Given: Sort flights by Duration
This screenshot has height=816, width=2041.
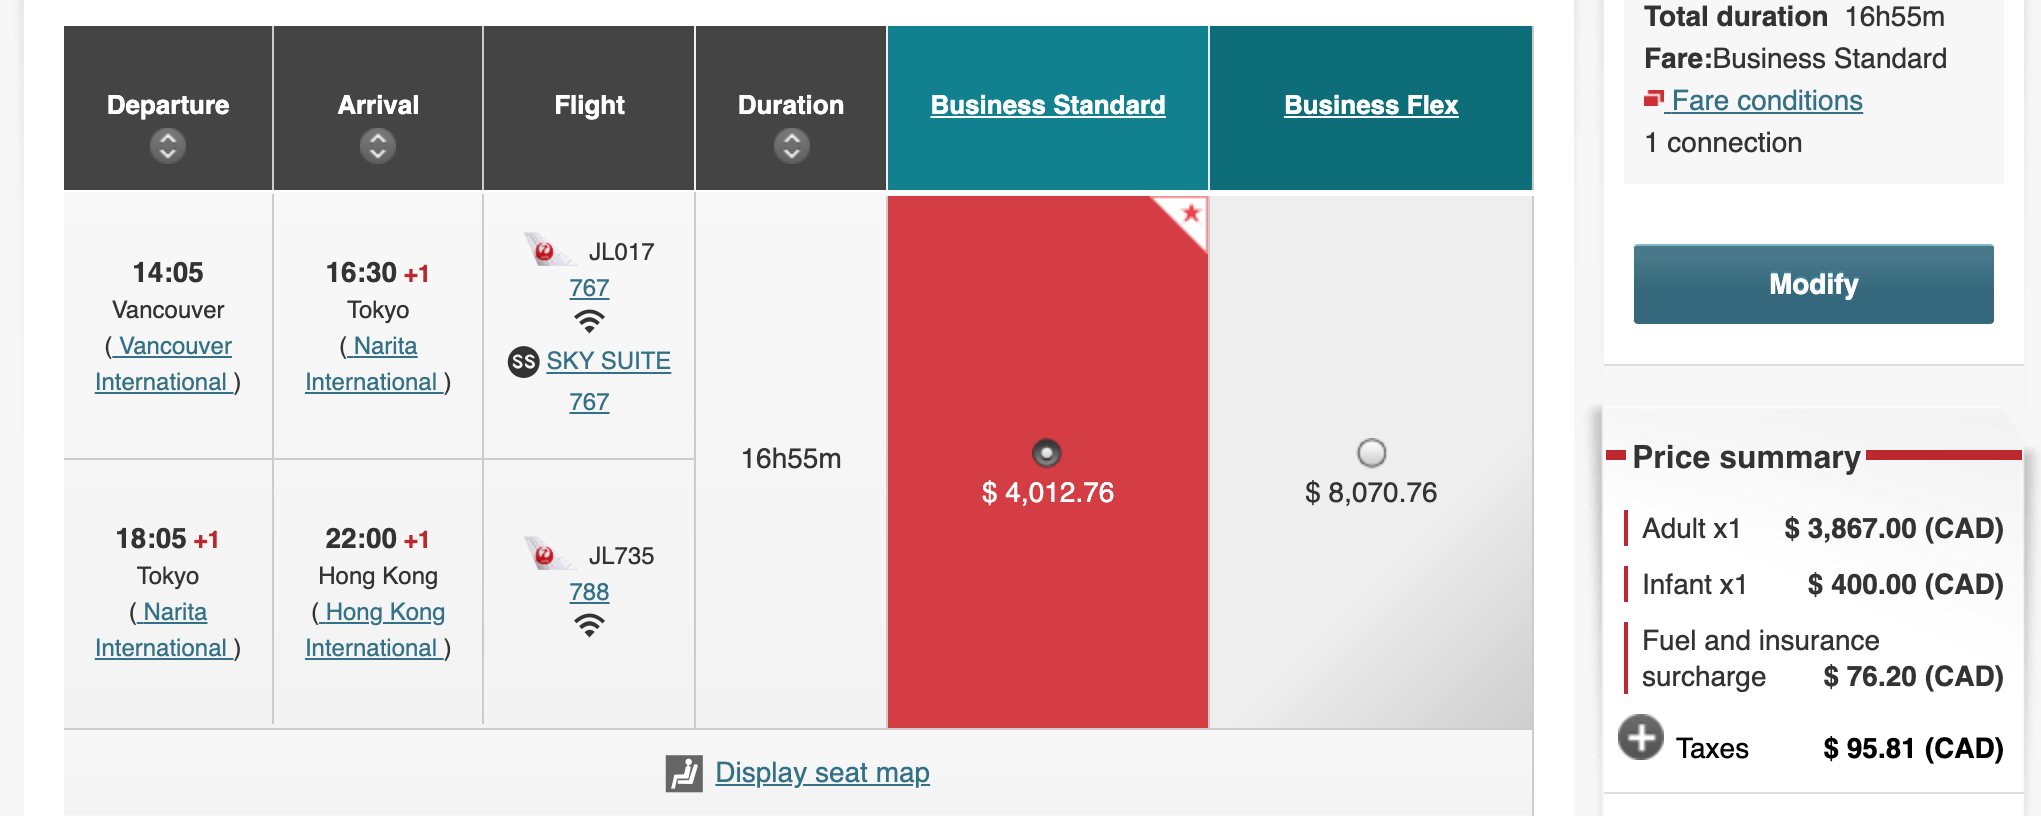Looking at the screenshot, I should tap(791, 146).
